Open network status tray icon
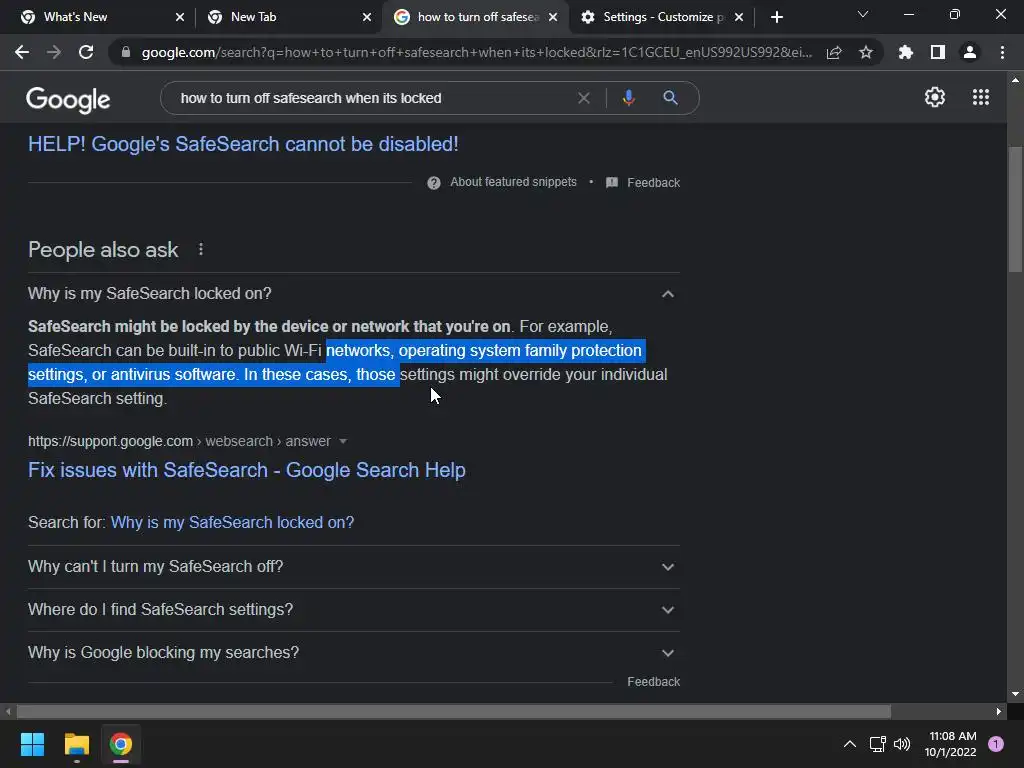The image size is (1024, 768). 877,744
